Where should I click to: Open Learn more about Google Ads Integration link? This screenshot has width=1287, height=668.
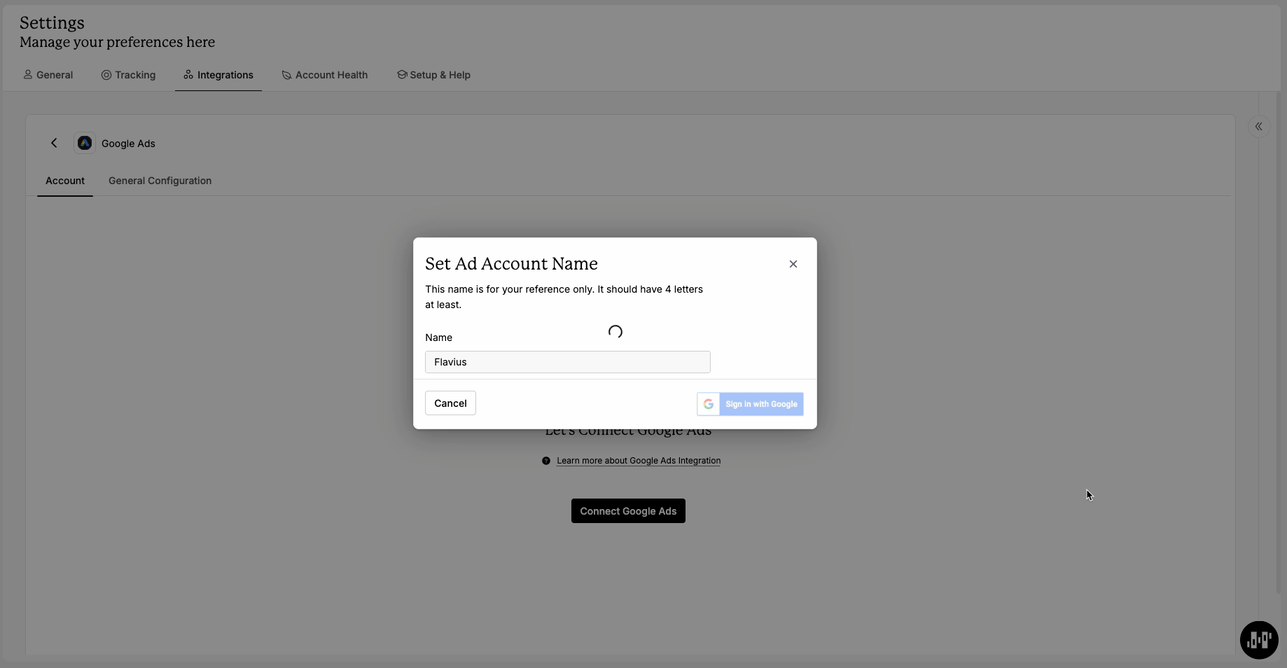point(638,461)
